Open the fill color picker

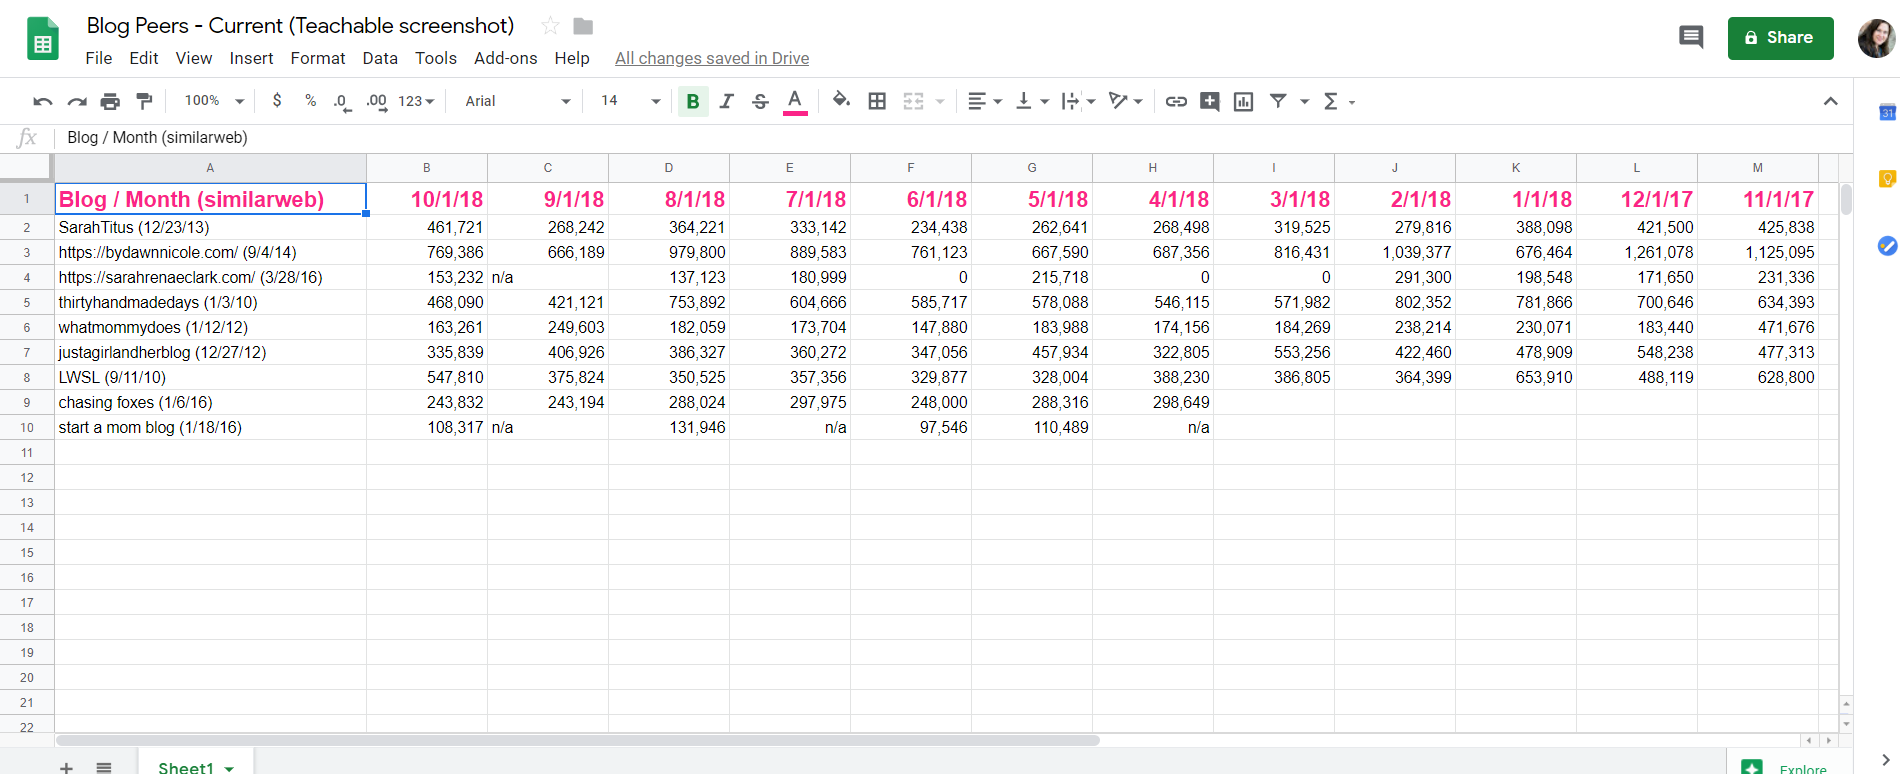click(x=841, y=101)
